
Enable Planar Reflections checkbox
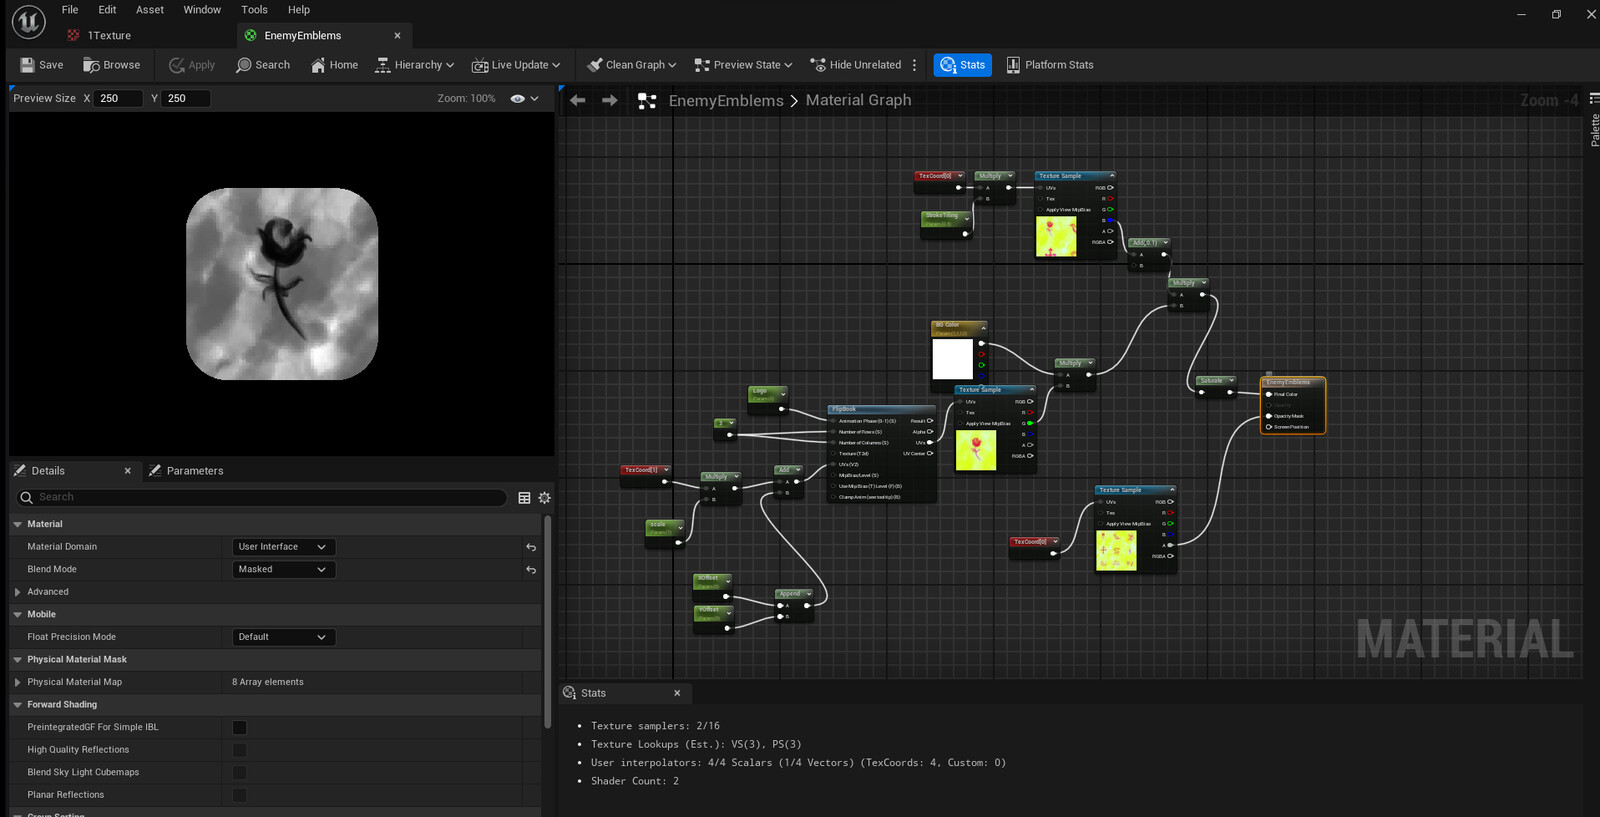coord(239,795)
